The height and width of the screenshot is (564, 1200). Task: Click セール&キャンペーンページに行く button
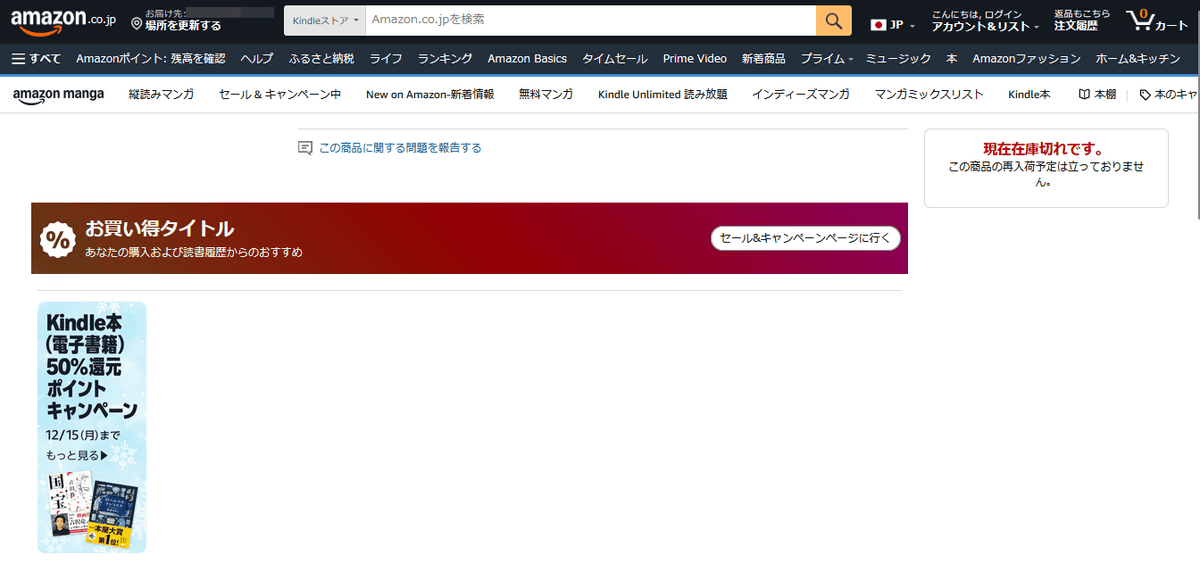[x=805, y=238]
